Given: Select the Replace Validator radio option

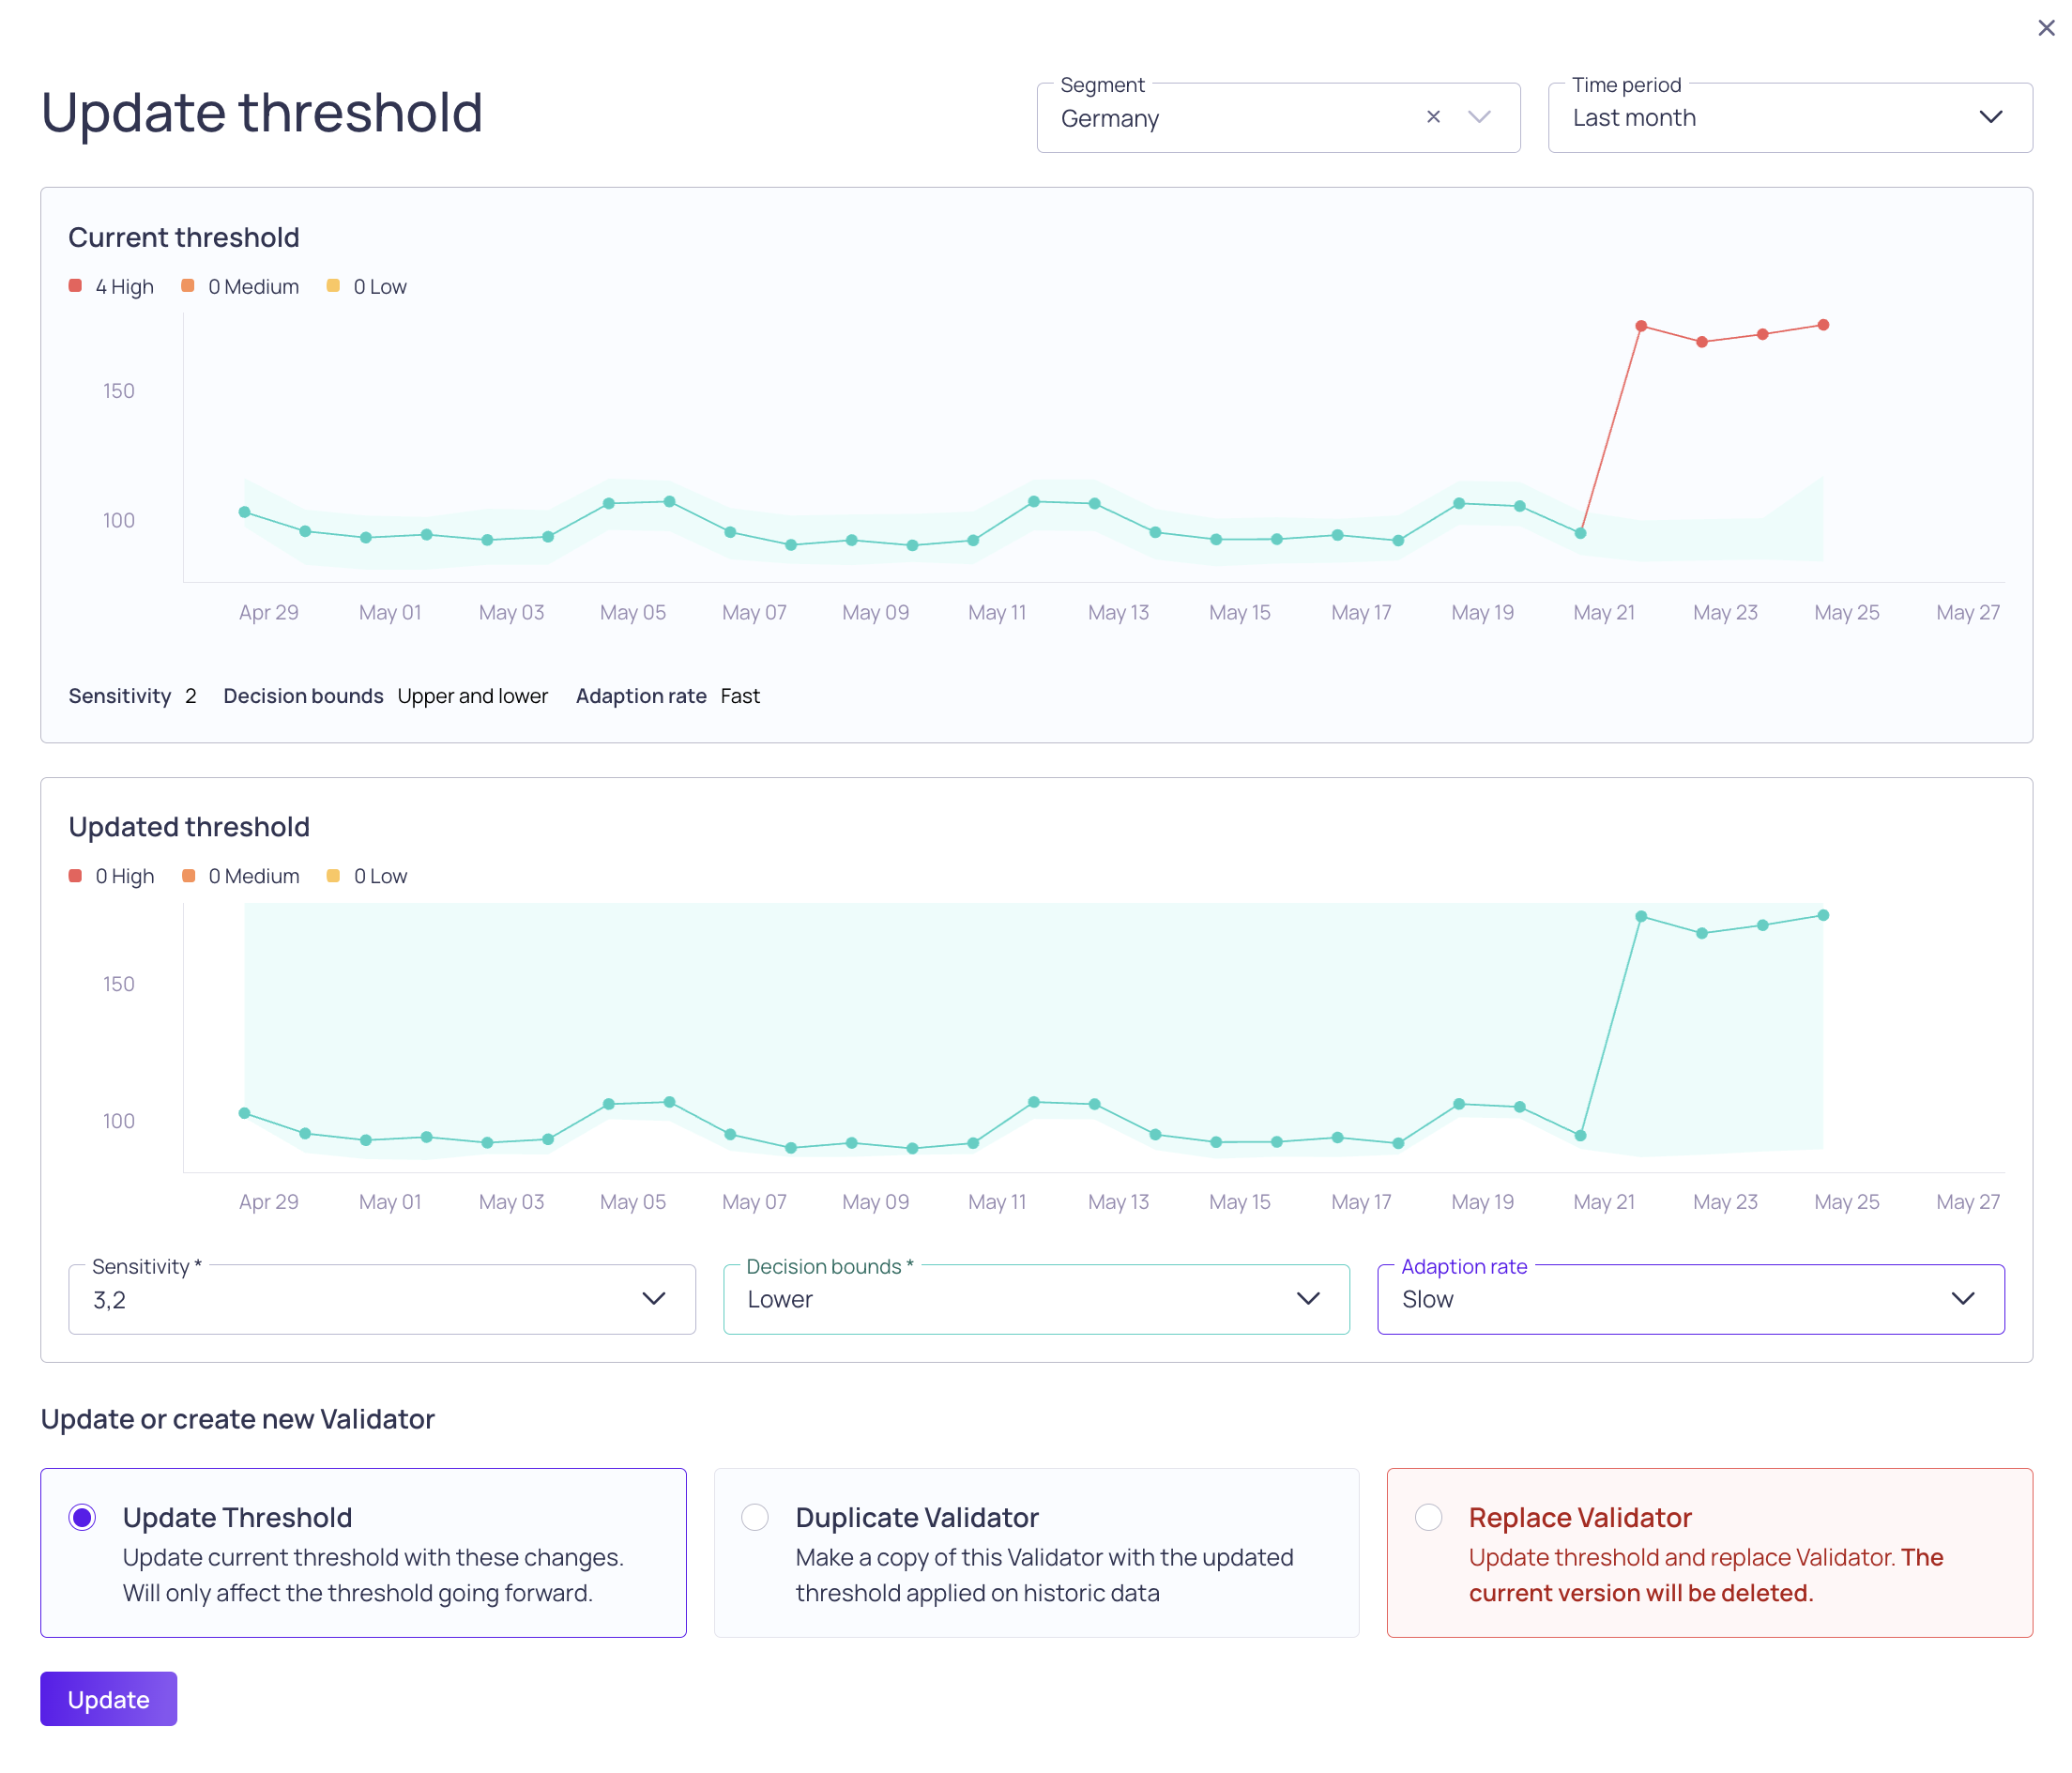Looking at the screenshot, I should click(1428, 1517).
